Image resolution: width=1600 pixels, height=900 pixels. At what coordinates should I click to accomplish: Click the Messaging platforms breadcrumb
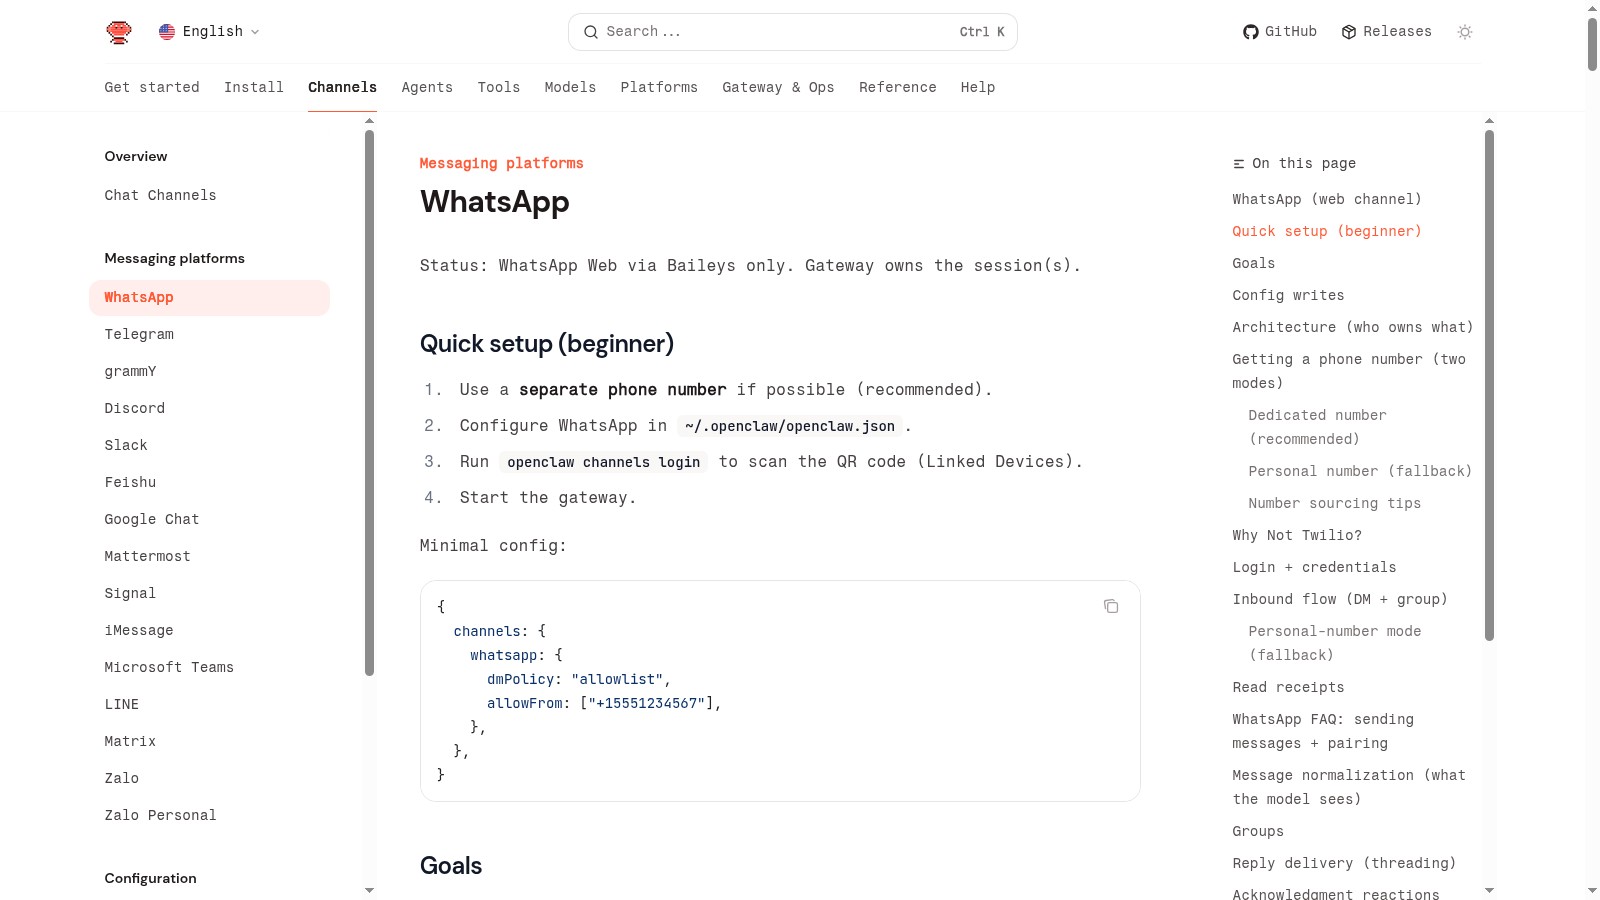pyautogui.click(x=501, y=164)
